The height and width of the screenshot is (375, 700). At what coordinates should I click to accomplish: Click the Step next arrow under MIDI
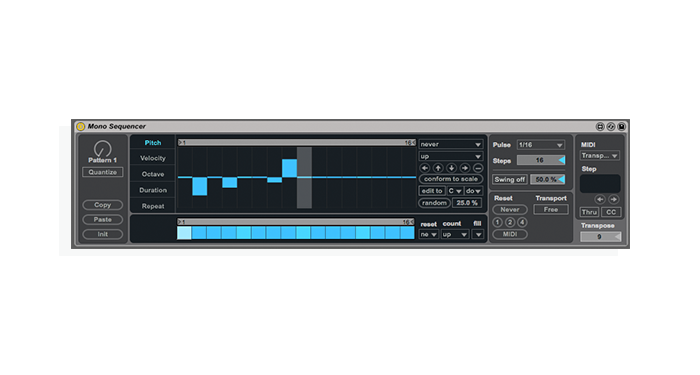pyautogui.click(x=614, y=200)
